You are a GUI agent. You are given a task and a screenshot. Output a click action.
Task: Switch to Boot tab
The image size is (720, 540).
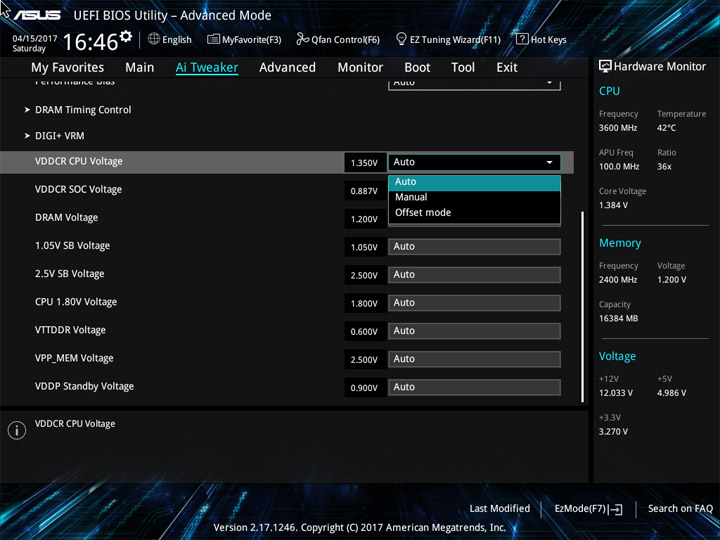point(417,68)
